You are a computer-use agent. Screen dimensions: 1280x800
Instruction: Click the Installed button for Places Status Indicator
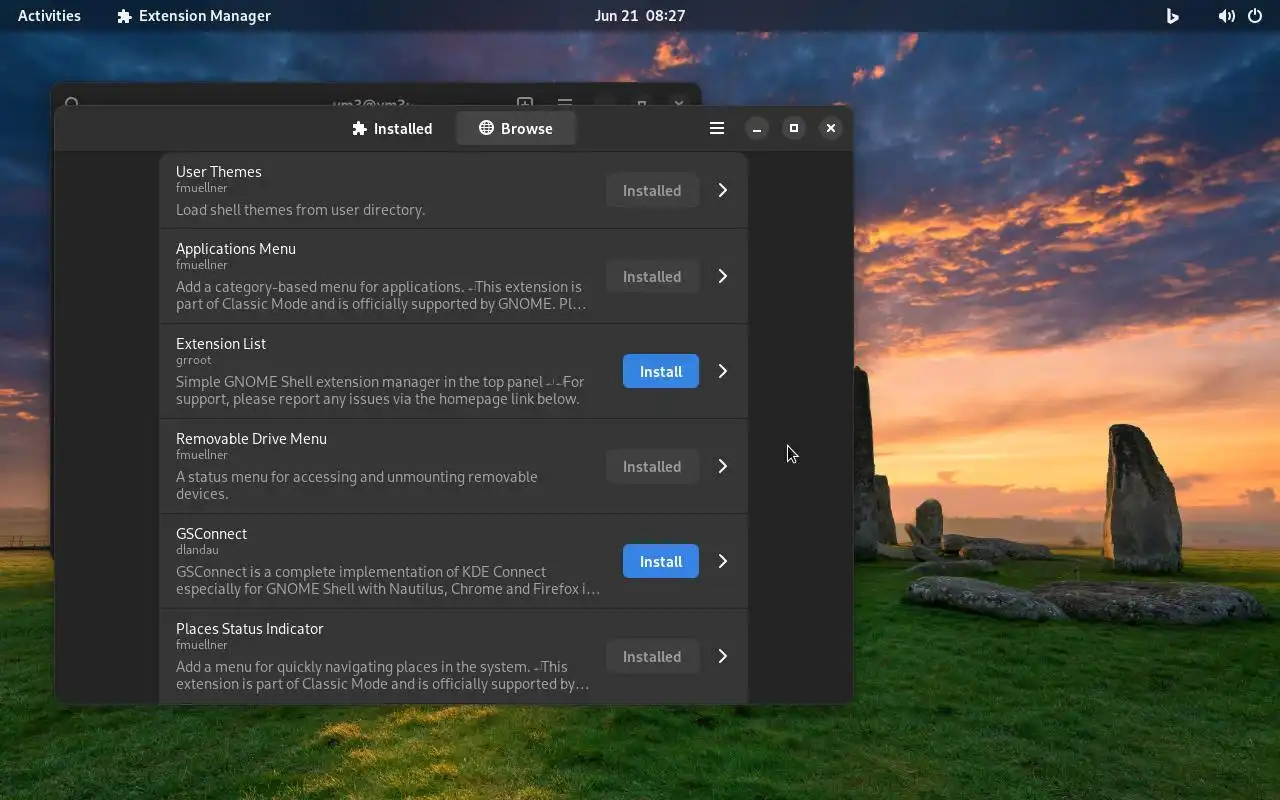click(652, 656)
